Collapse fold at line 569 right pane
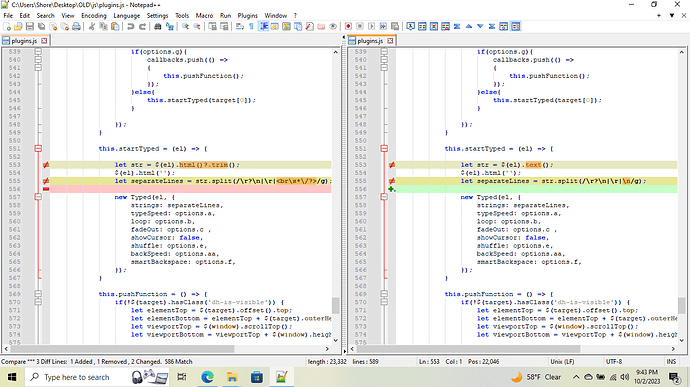 point(384,294)
